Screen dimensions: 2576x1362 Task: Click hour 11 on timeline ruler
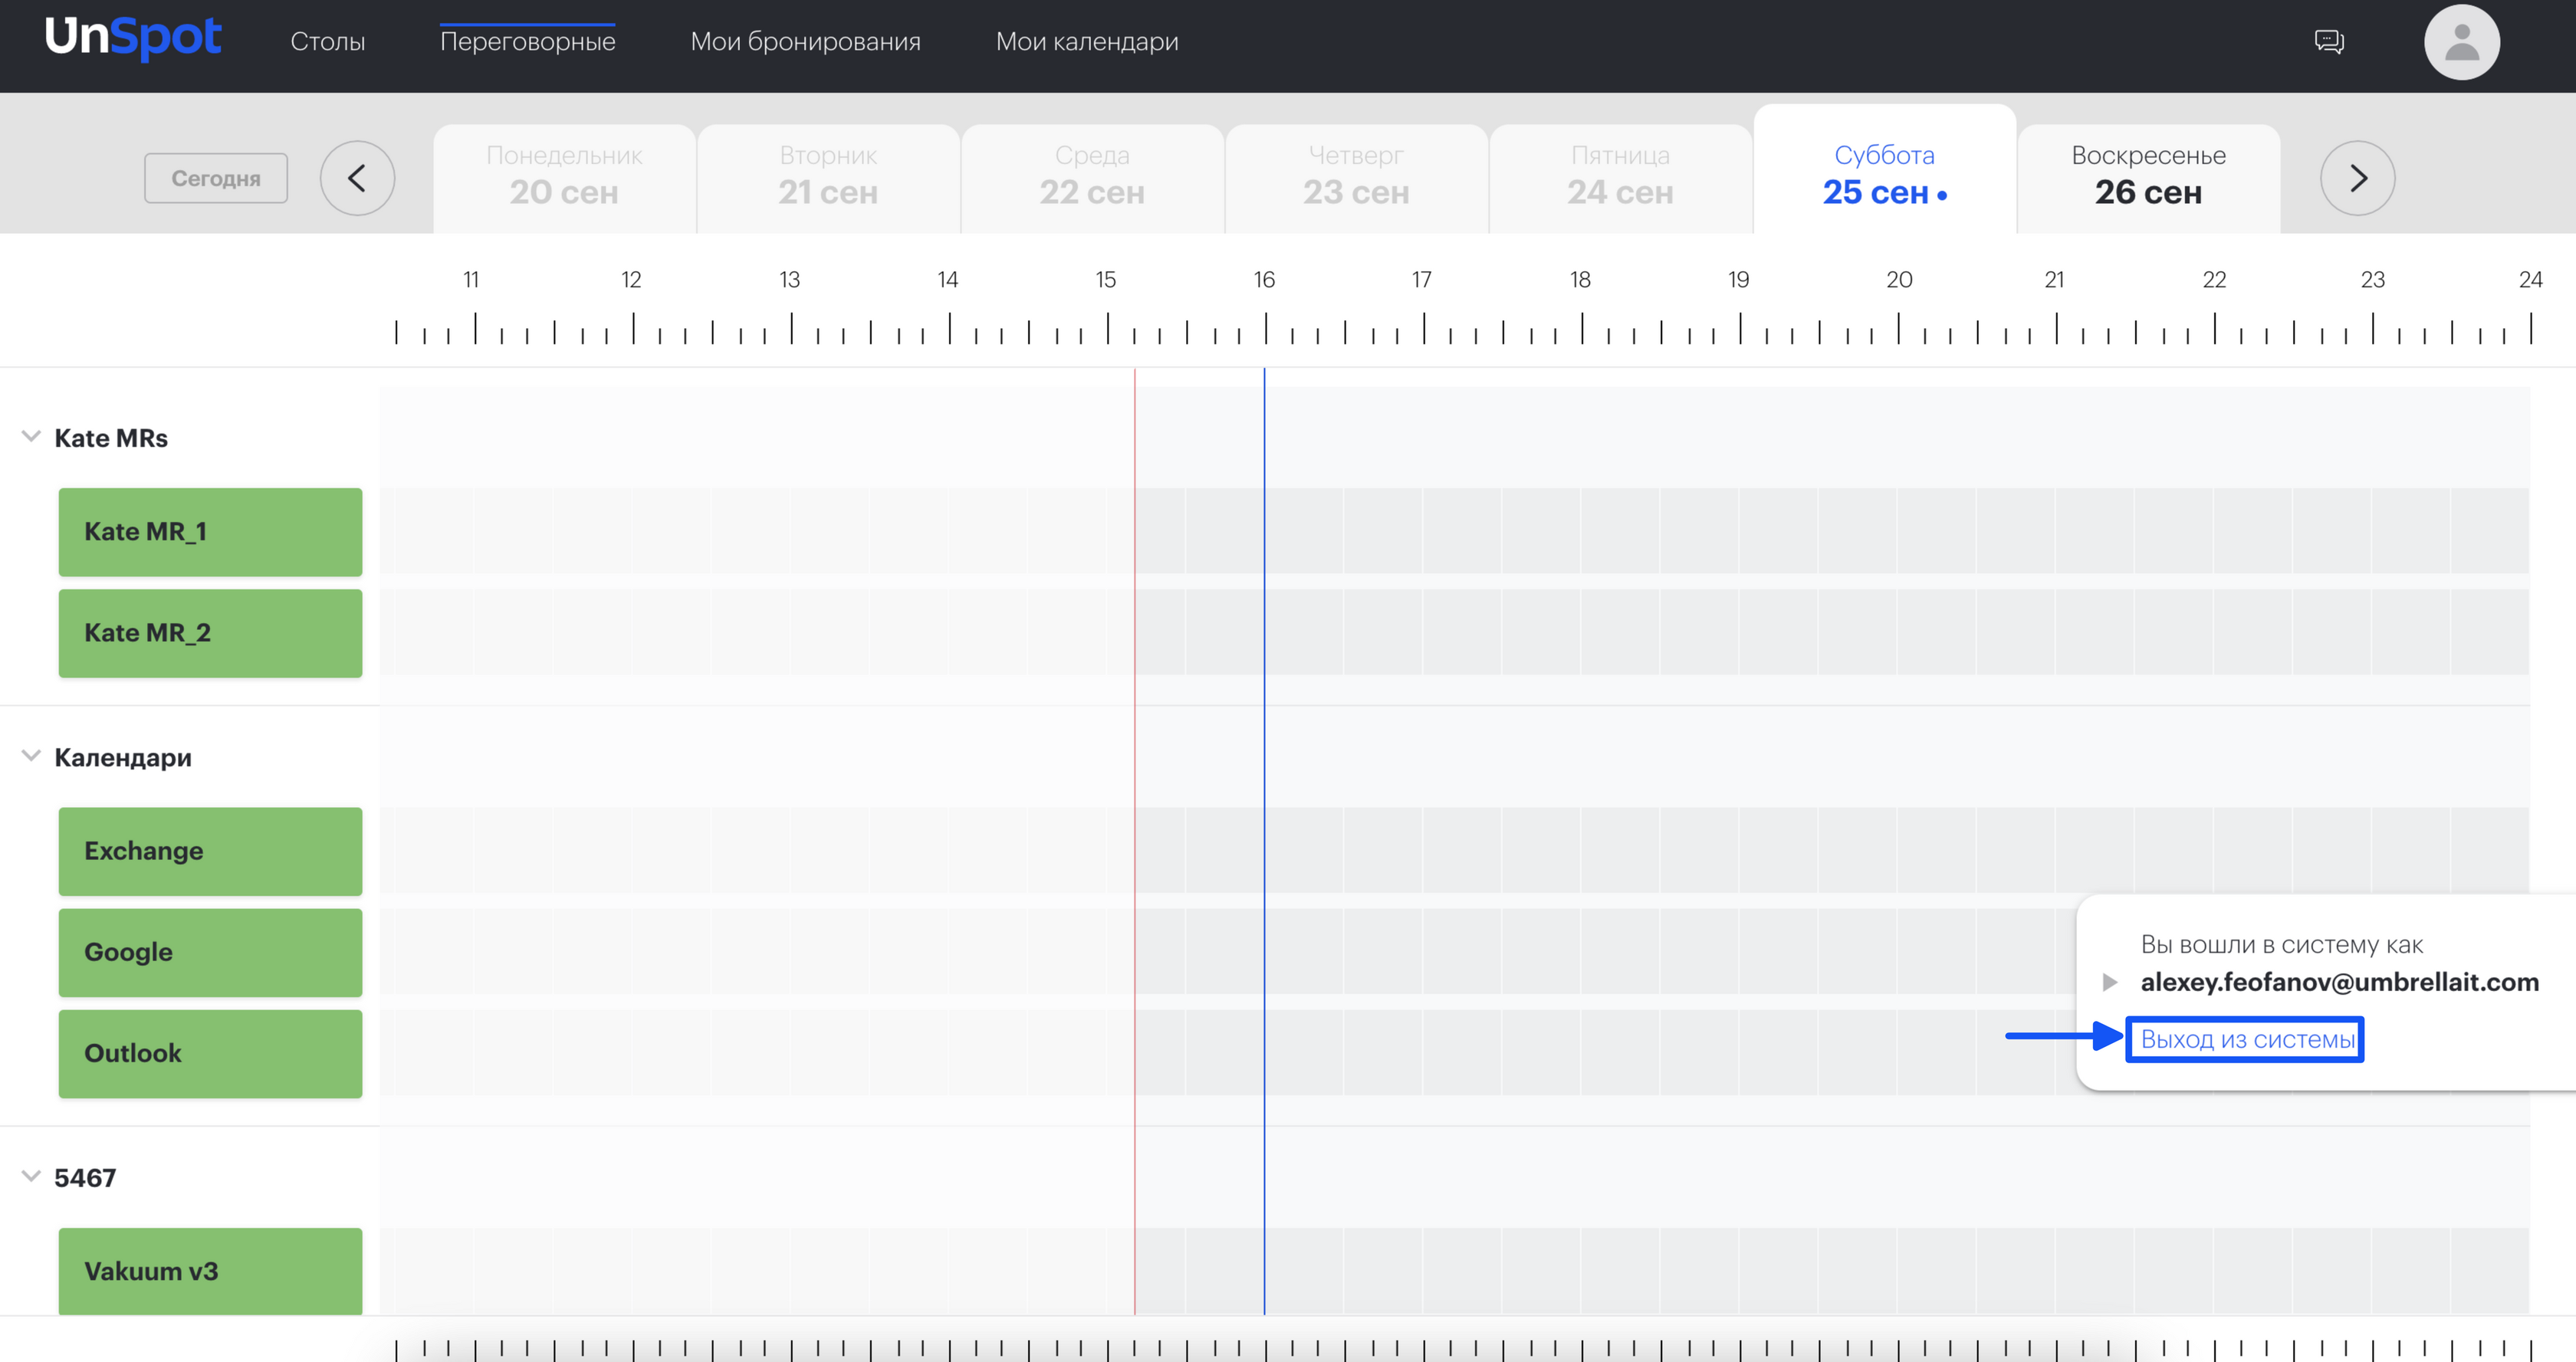pyautogui.click(x=471, y=279)
